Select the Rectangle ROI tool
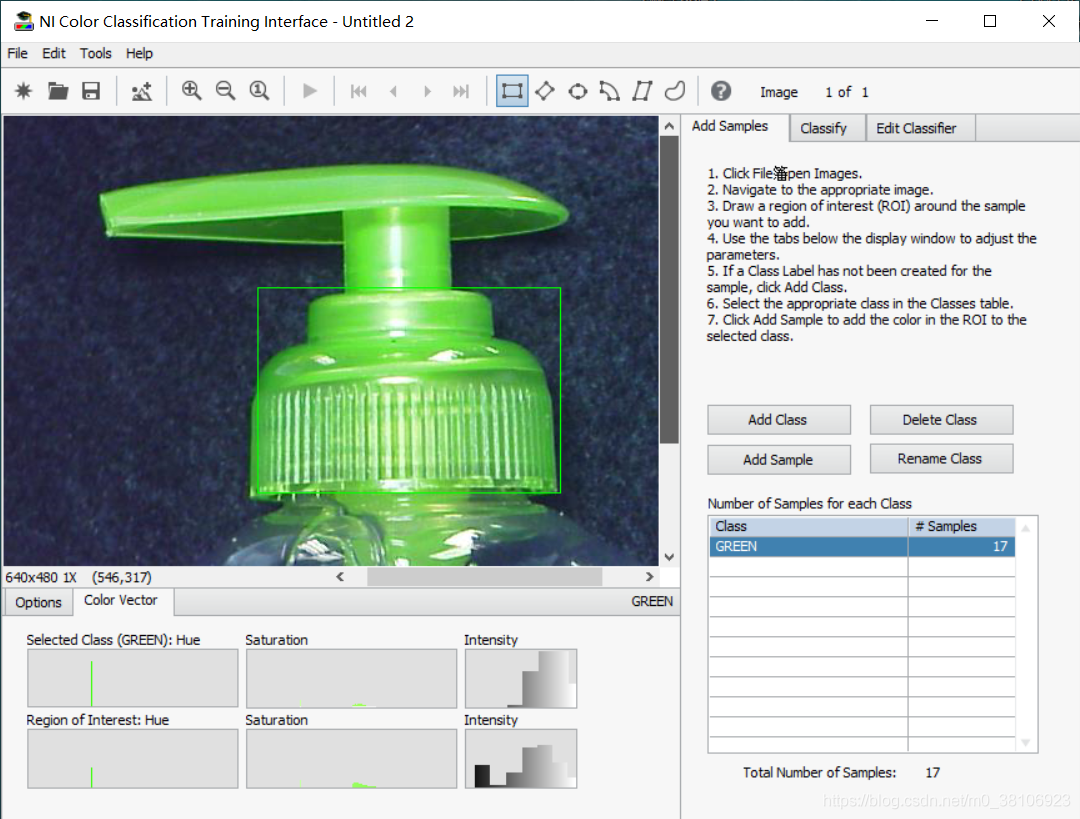Screen dimensions: 1080x819 tap(512, 91)
